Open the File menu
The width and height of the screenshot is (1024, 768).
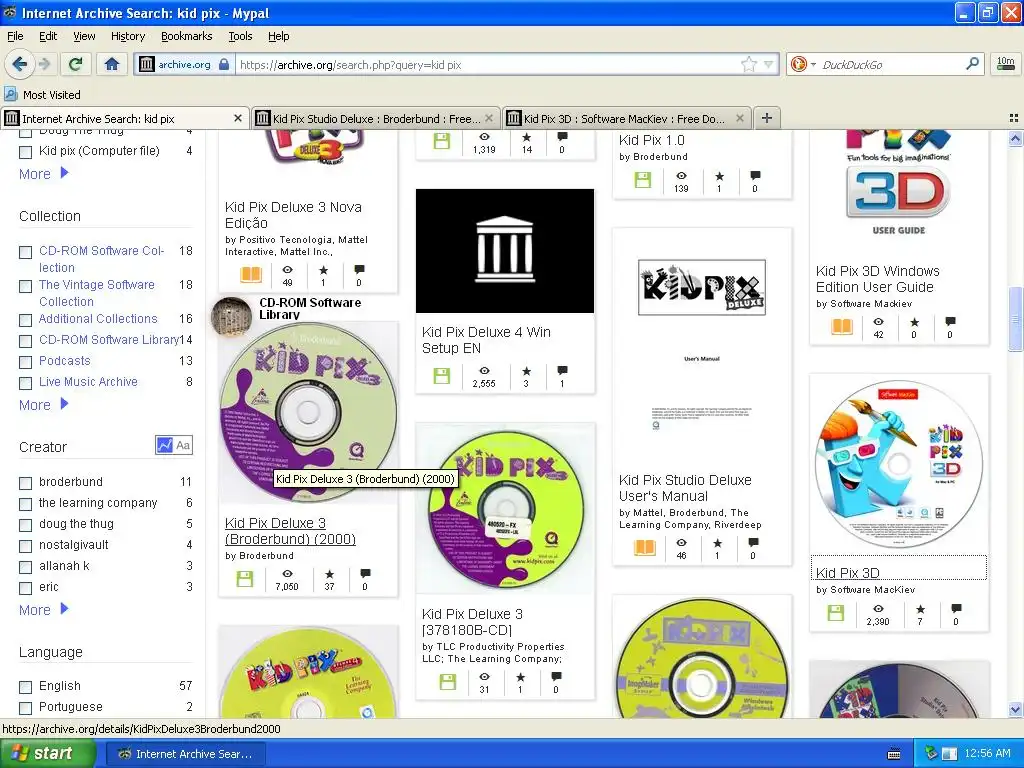point(15,36)
